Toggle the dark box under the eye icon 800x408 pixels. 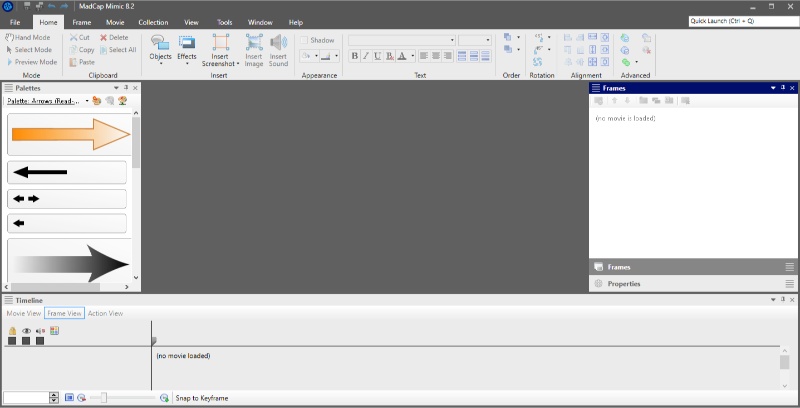(x=26, y=341)
